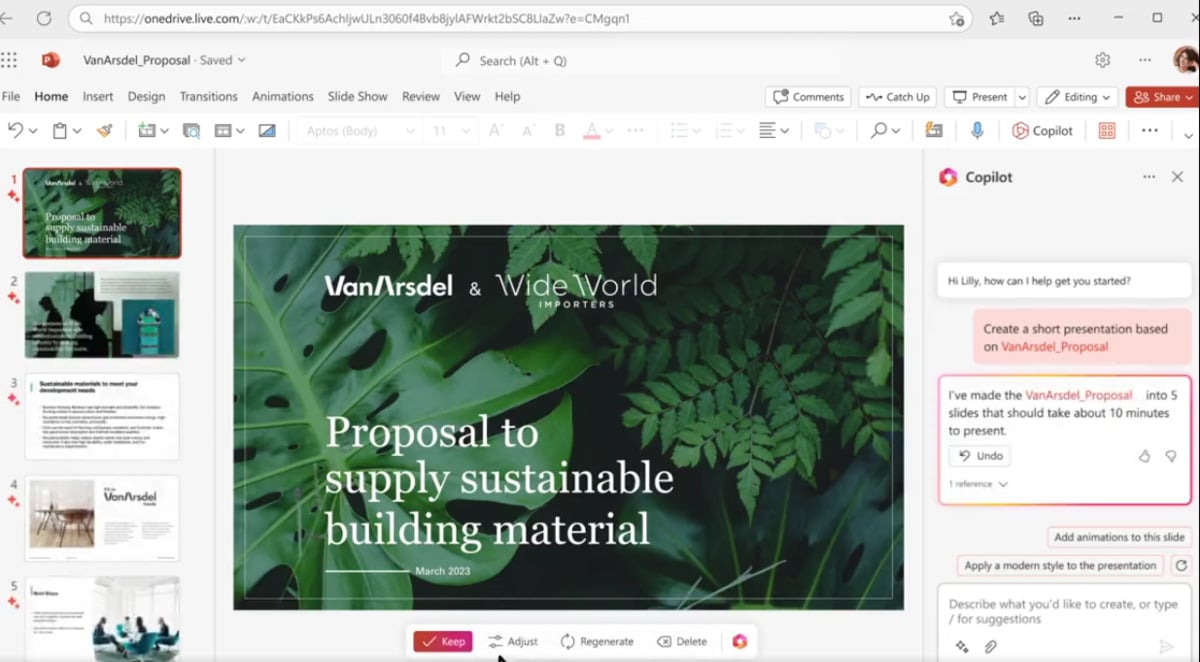Select the Format Painter brush
1200x662 pixels.
click(104, 131)
